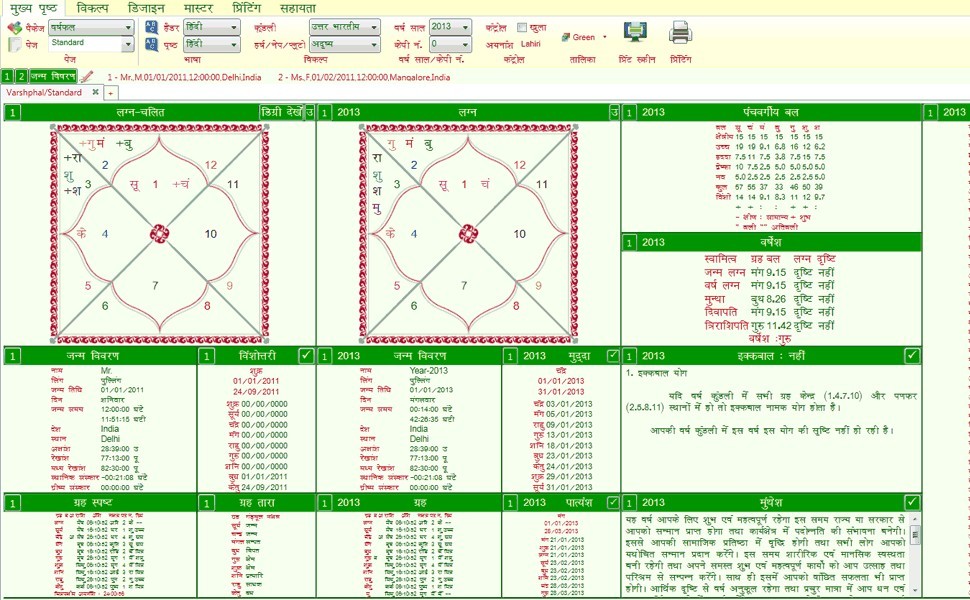Click the जन्म विवरण button in the person bar
The height and width of the screenshot is (600, 970).
tap(53, 76)
